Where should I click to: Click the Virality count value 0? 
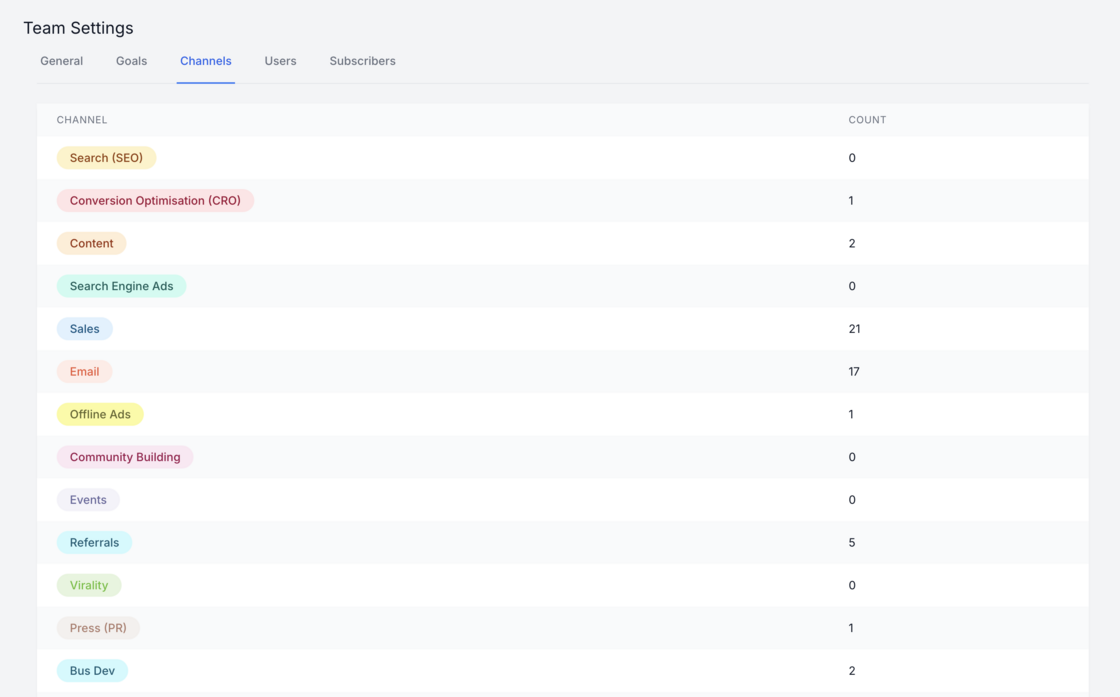pyautogui.click(x=851, y=586)
